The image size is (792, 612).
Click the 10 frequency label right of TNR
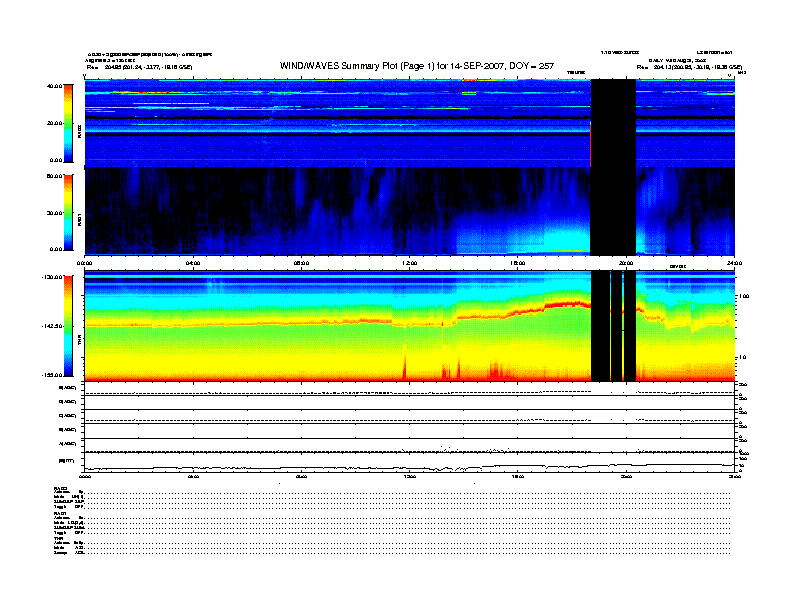742,358
